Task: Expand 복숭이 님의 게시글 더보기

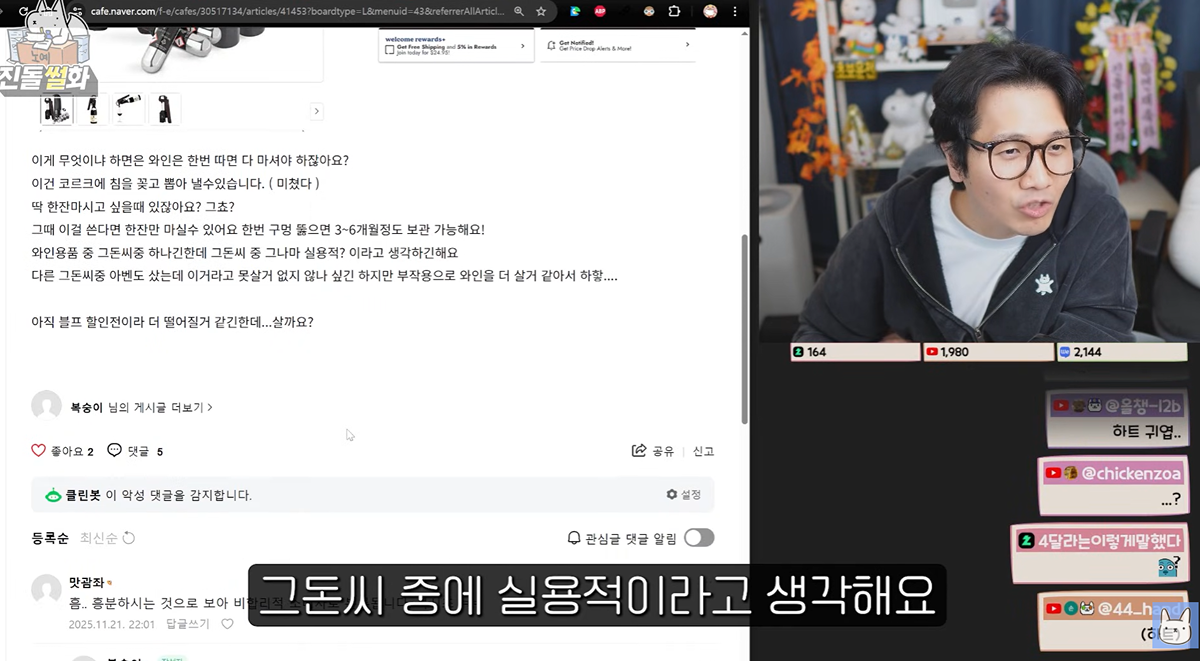Action: point(141,407)
